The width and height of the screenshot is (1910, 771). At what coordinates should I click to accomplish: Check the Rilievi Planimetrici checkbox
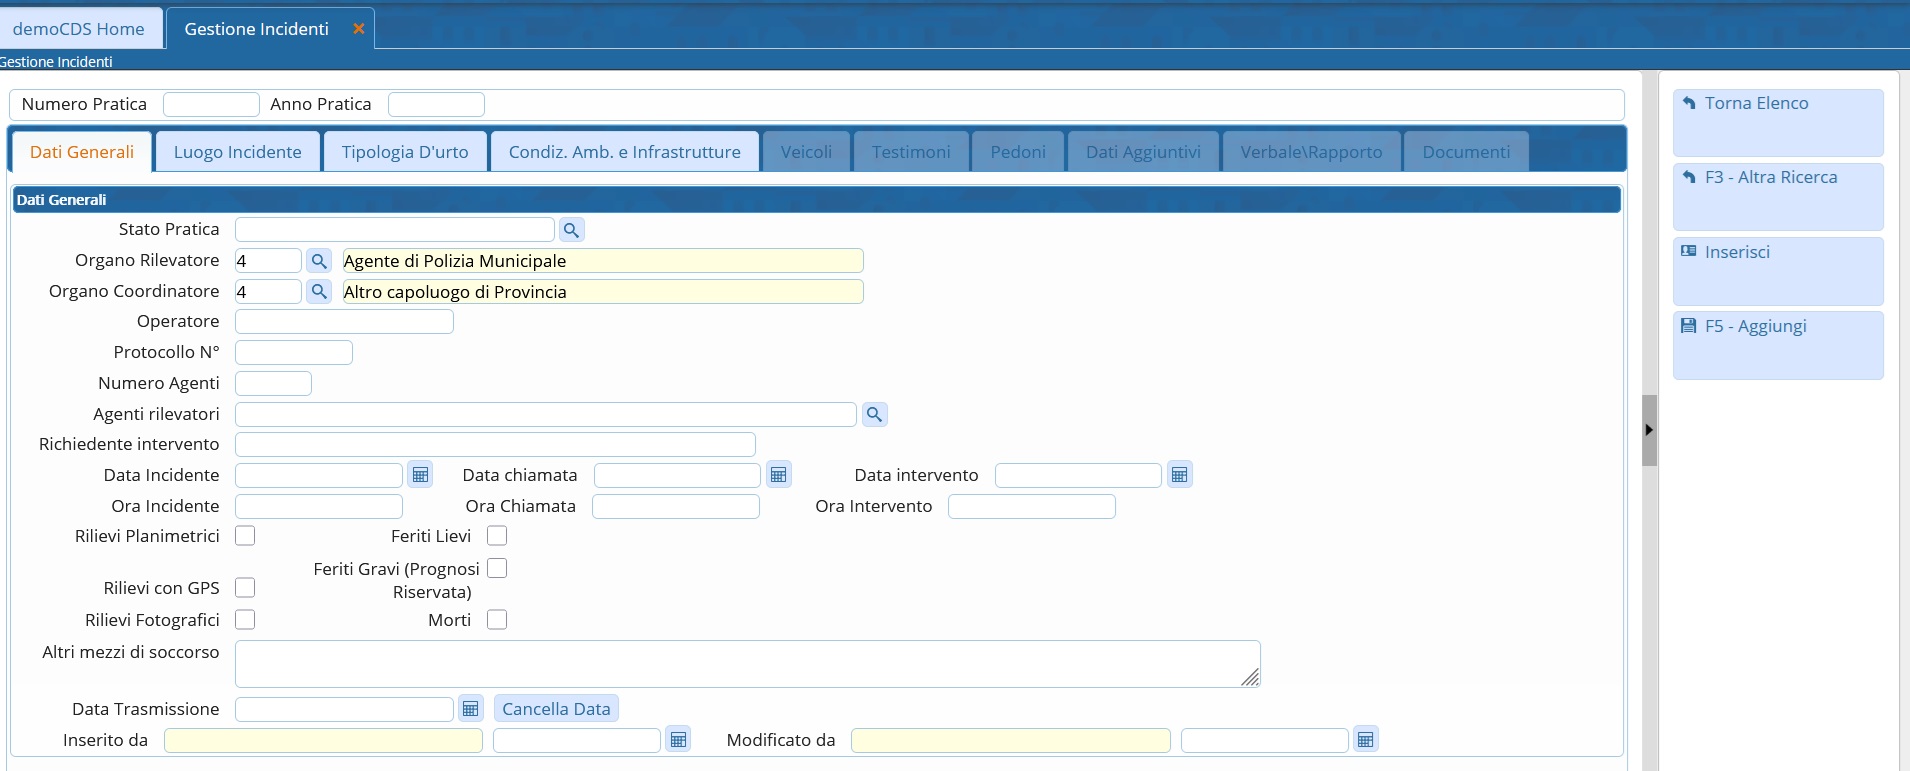245,536
